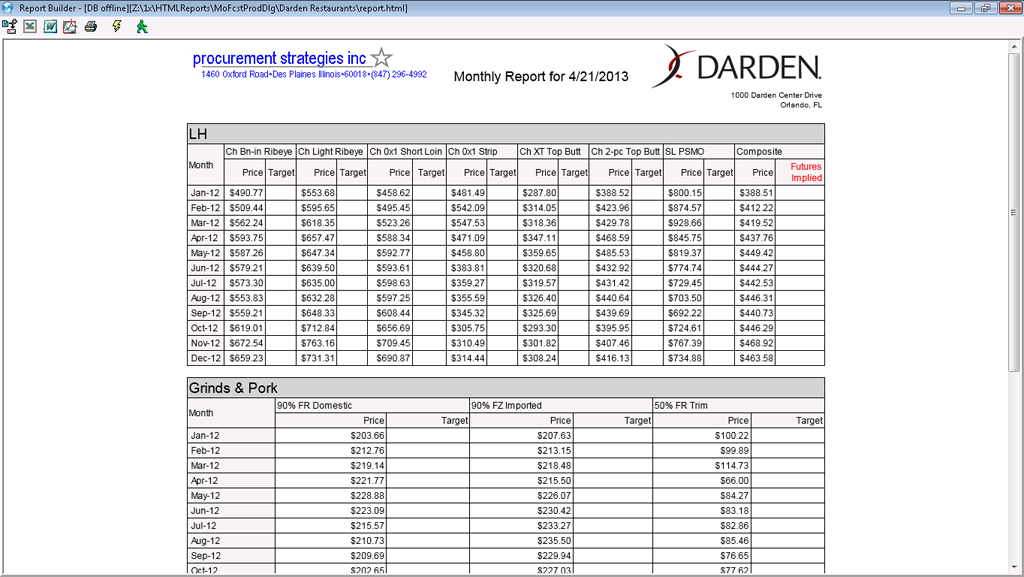Restore down the Report Builder window
The image size is (1024, 577).
985,8
